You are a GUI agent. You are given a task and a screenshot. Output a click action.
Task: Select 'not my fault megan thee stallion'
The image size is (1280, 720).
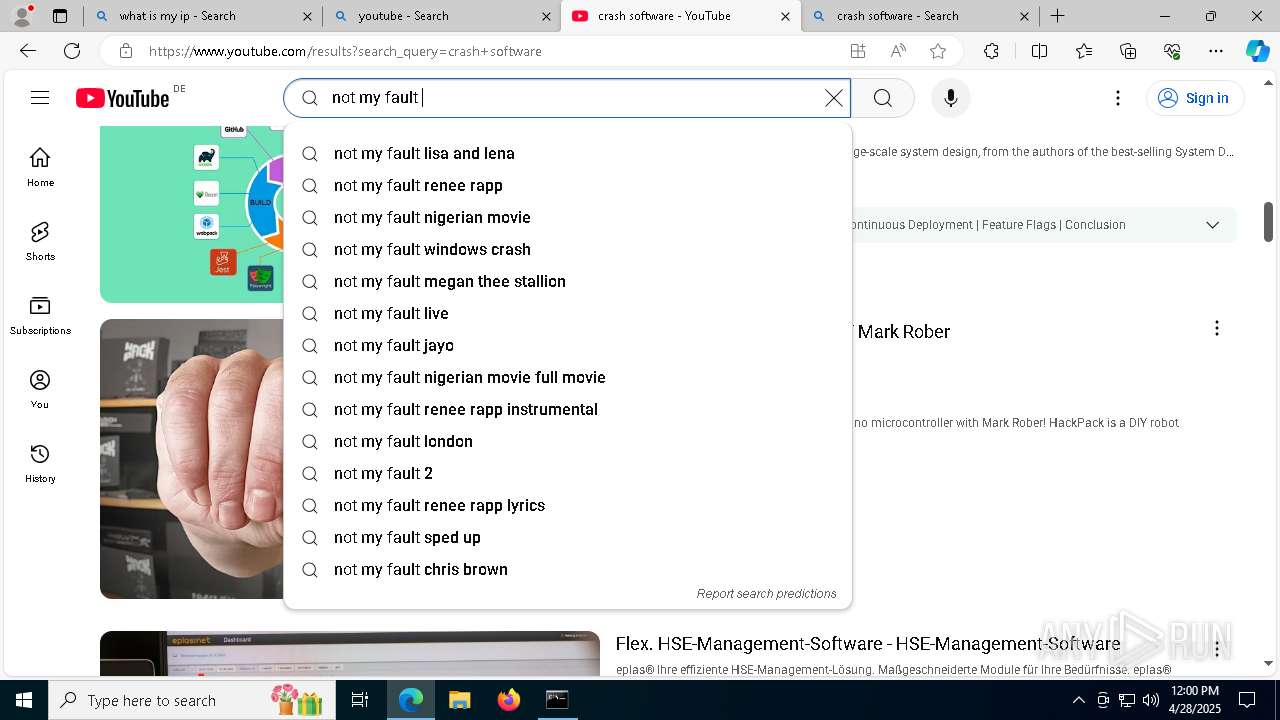(x=568, y=281)
